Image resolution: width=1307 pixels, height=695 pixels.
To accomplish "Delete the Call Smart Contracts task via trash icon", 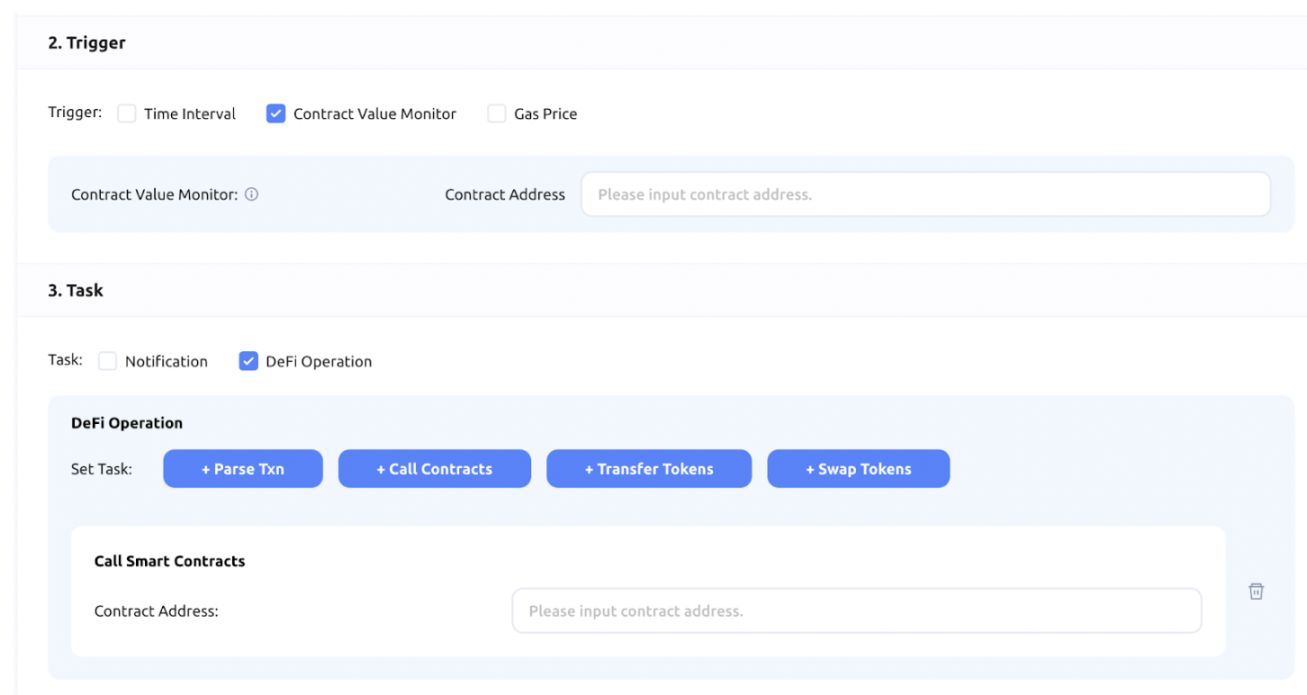I will 1256,591.
